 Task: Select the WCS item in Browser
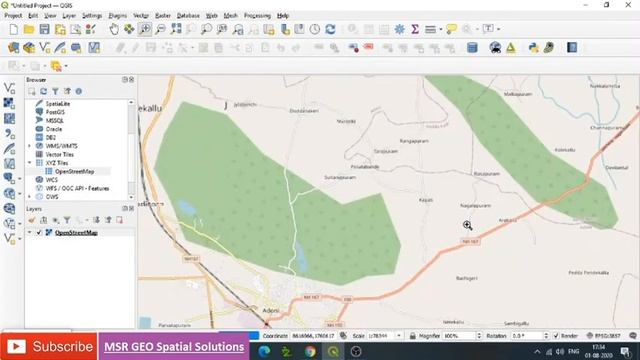pyautogui.click(x=51, y=180)
